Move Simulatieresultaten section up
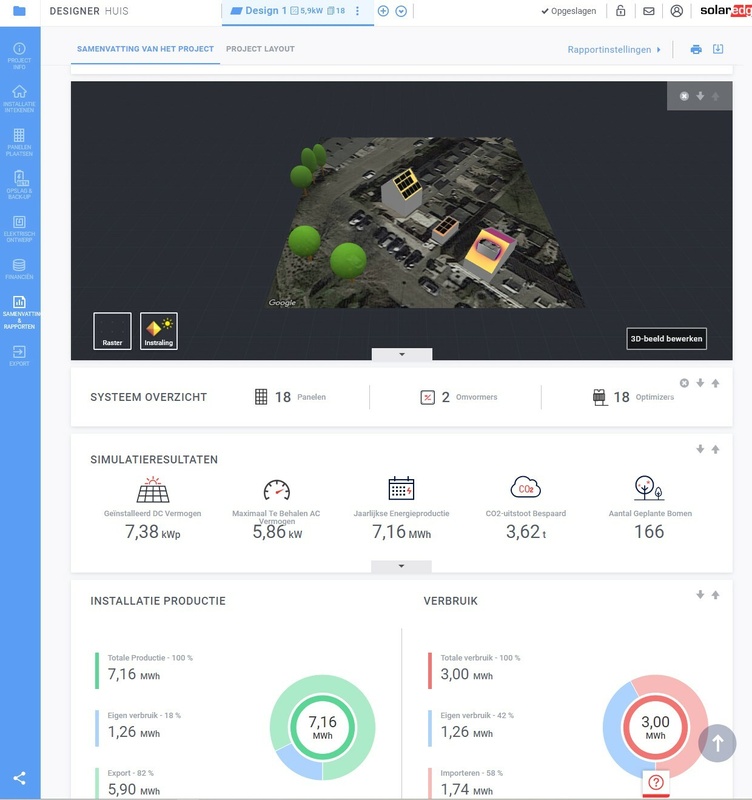The width and height of the screenshot is (752, 800). (715, 449)
